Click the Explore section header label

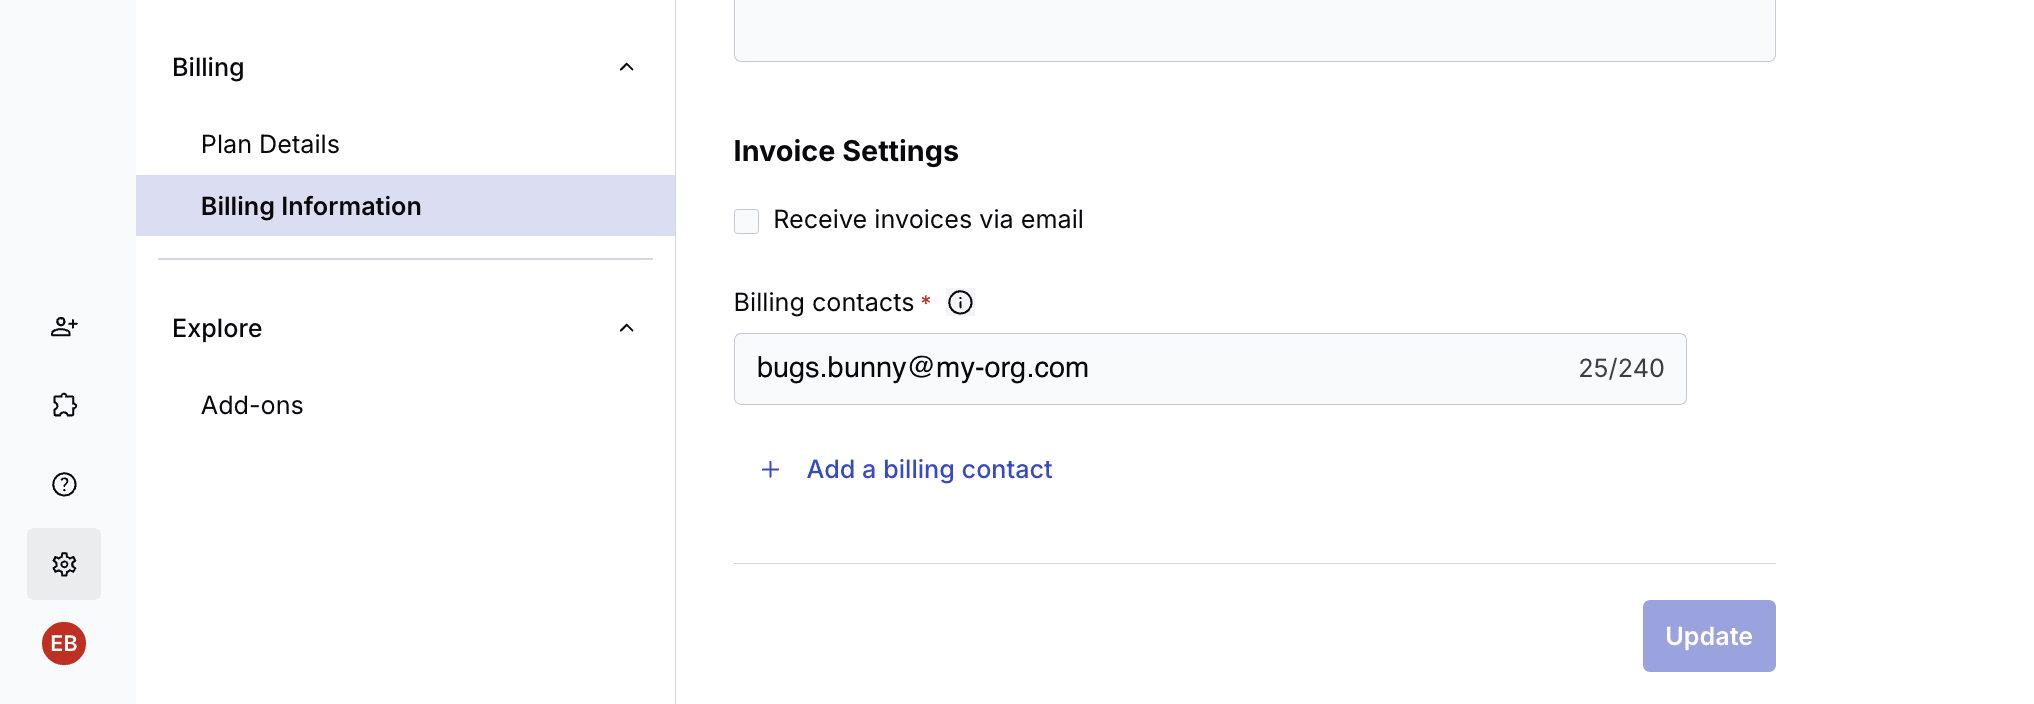coord(217,328)
